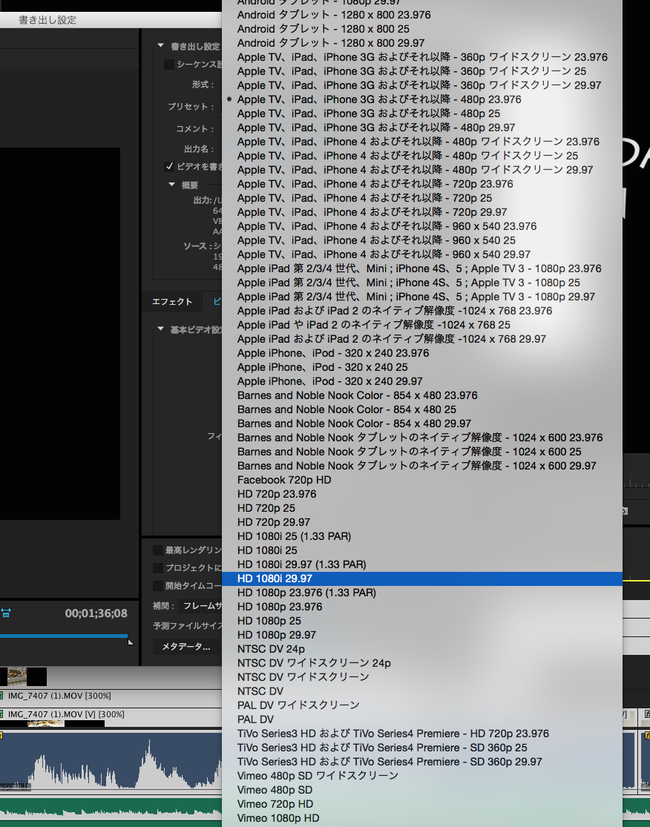This screenshot has width=650, height=827.
Task: Choose NTSC DV preset
Action: pyautogui.click(x=422, y=691)
